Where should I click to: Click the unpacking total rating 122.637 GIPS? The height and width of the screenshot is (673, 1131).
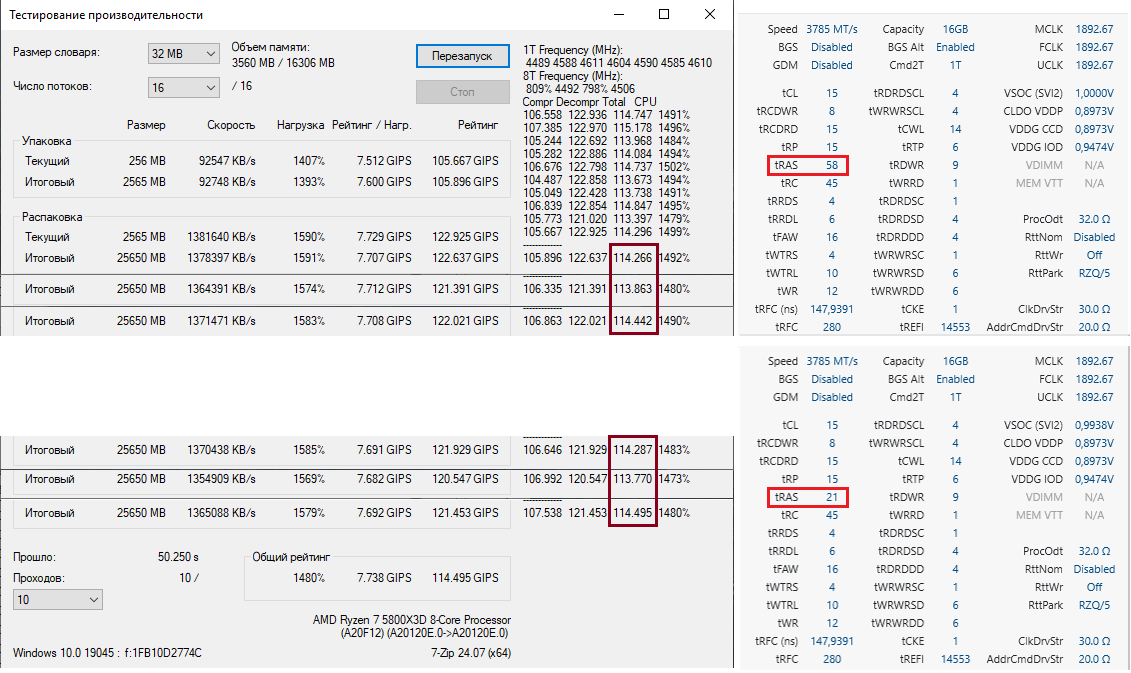[465, 258]
